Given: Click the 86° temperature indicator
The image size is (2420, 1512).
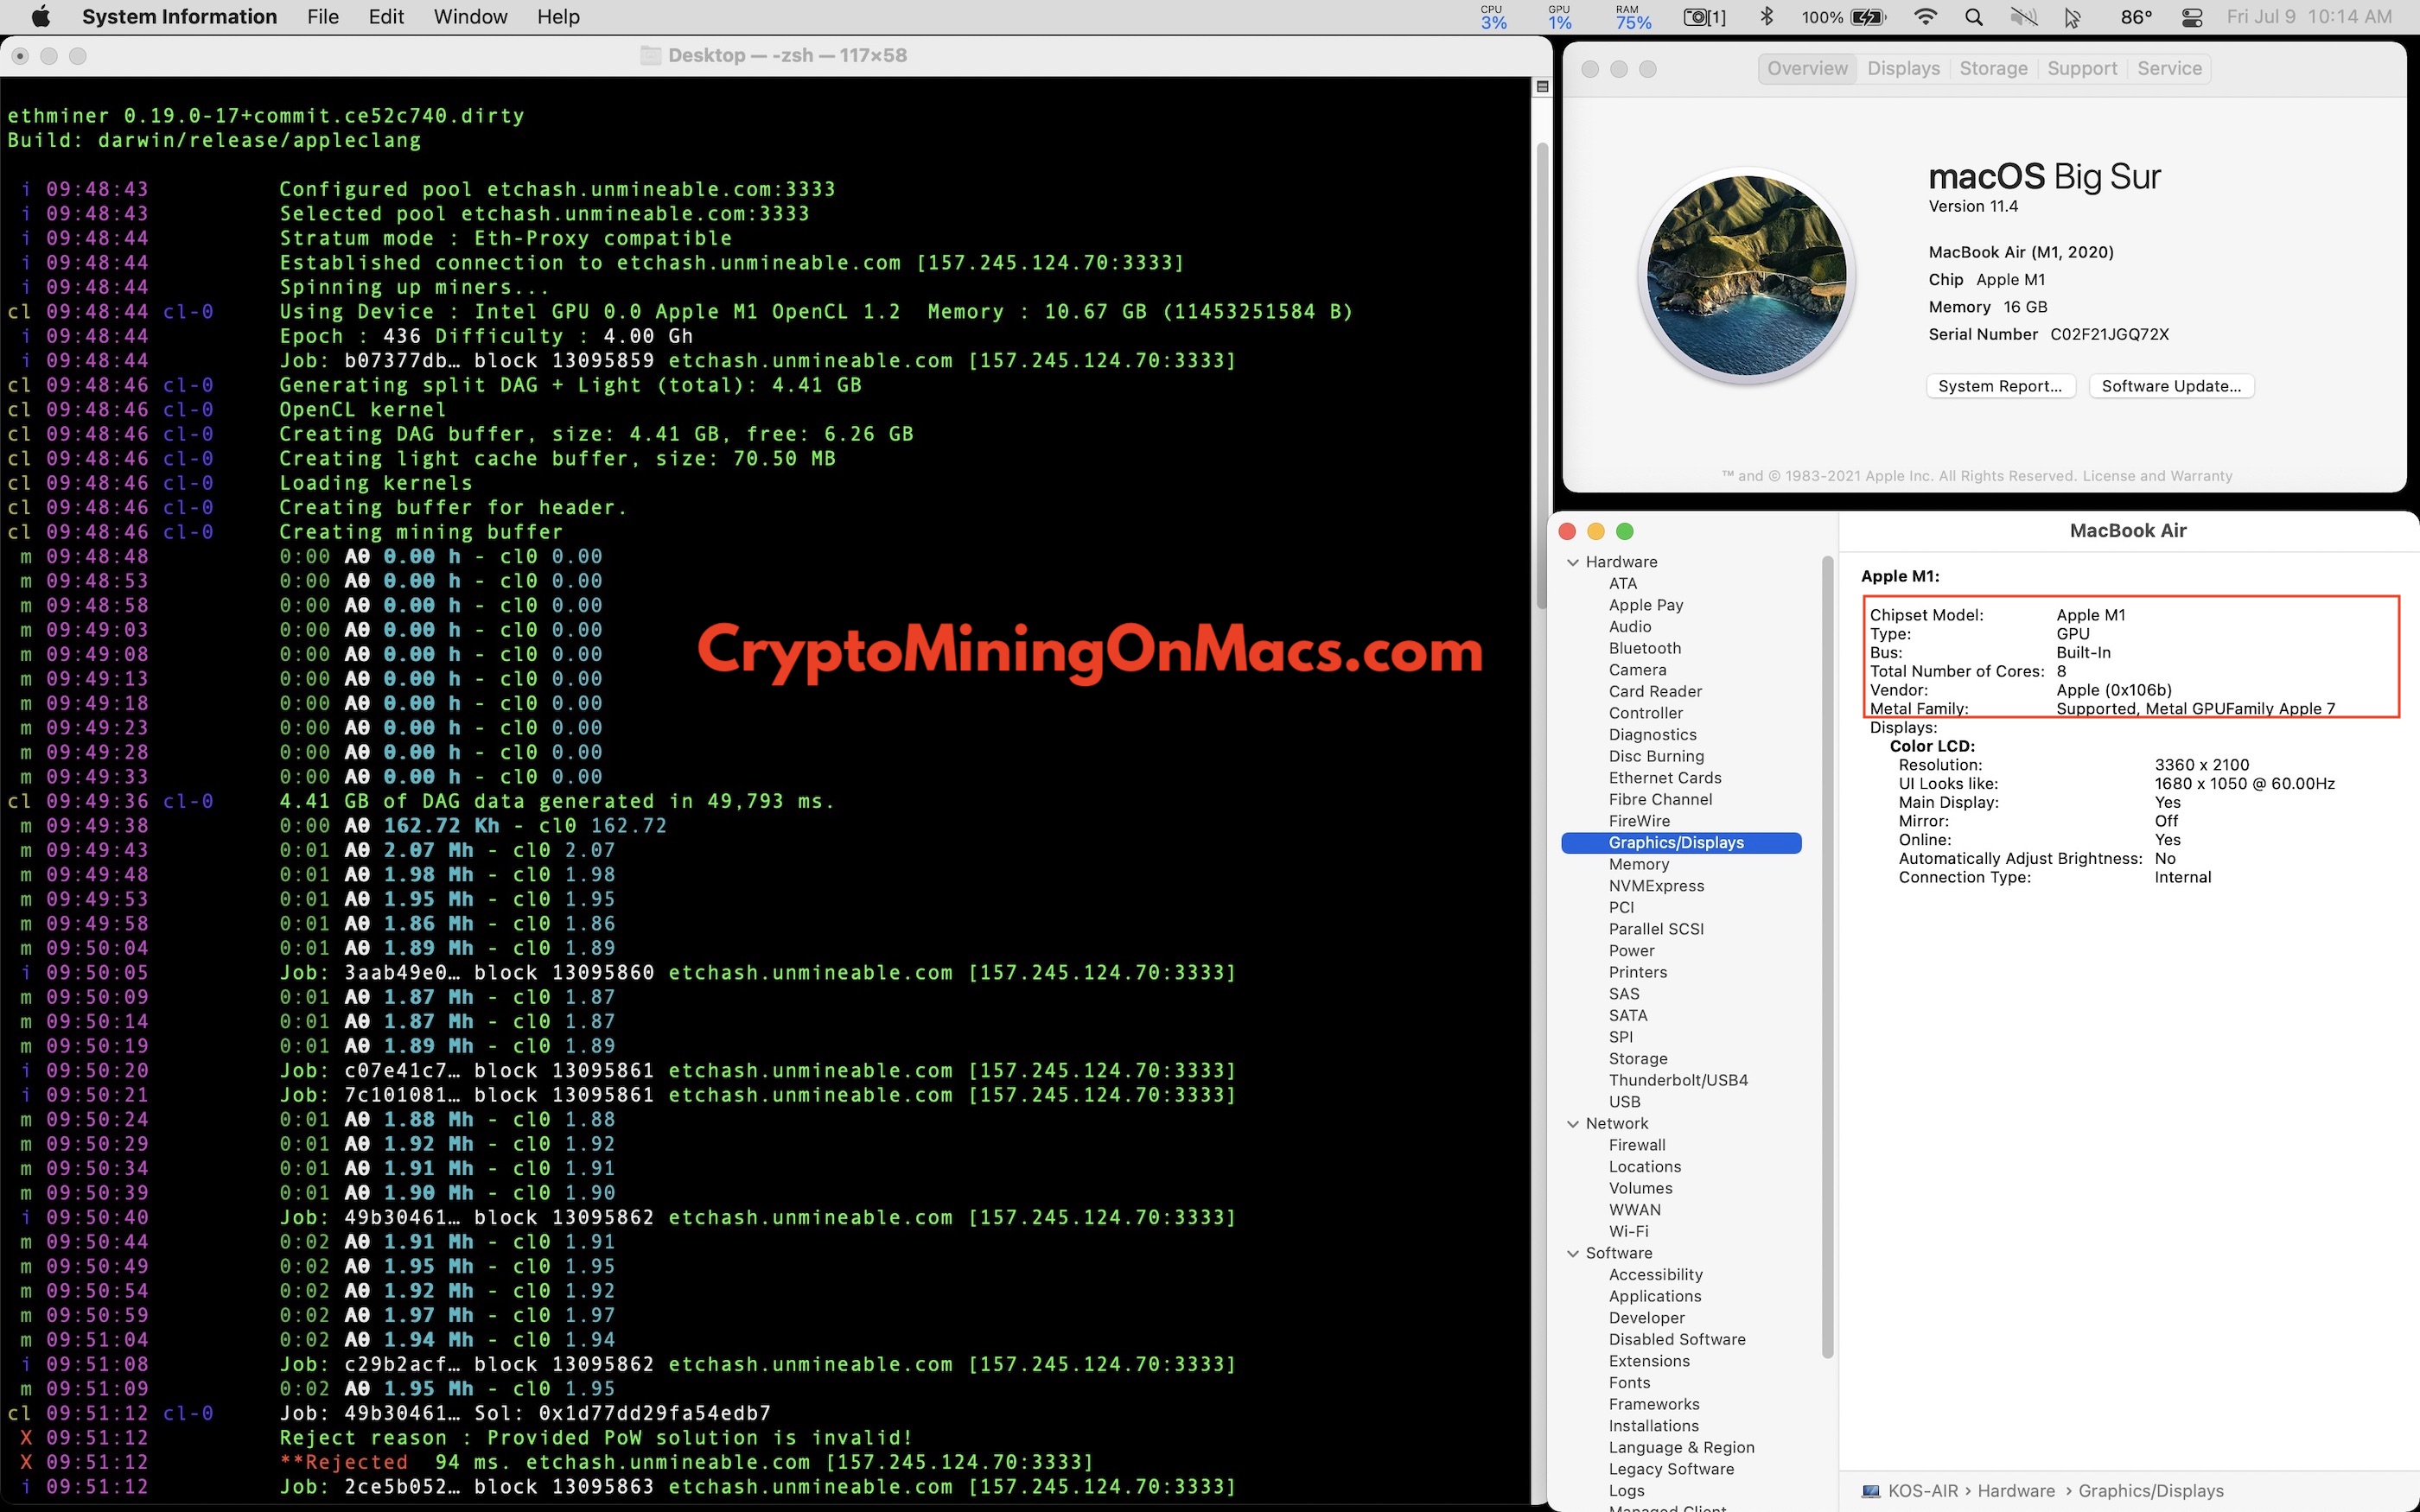Looking at the screenshot, I should [2136, 17].
